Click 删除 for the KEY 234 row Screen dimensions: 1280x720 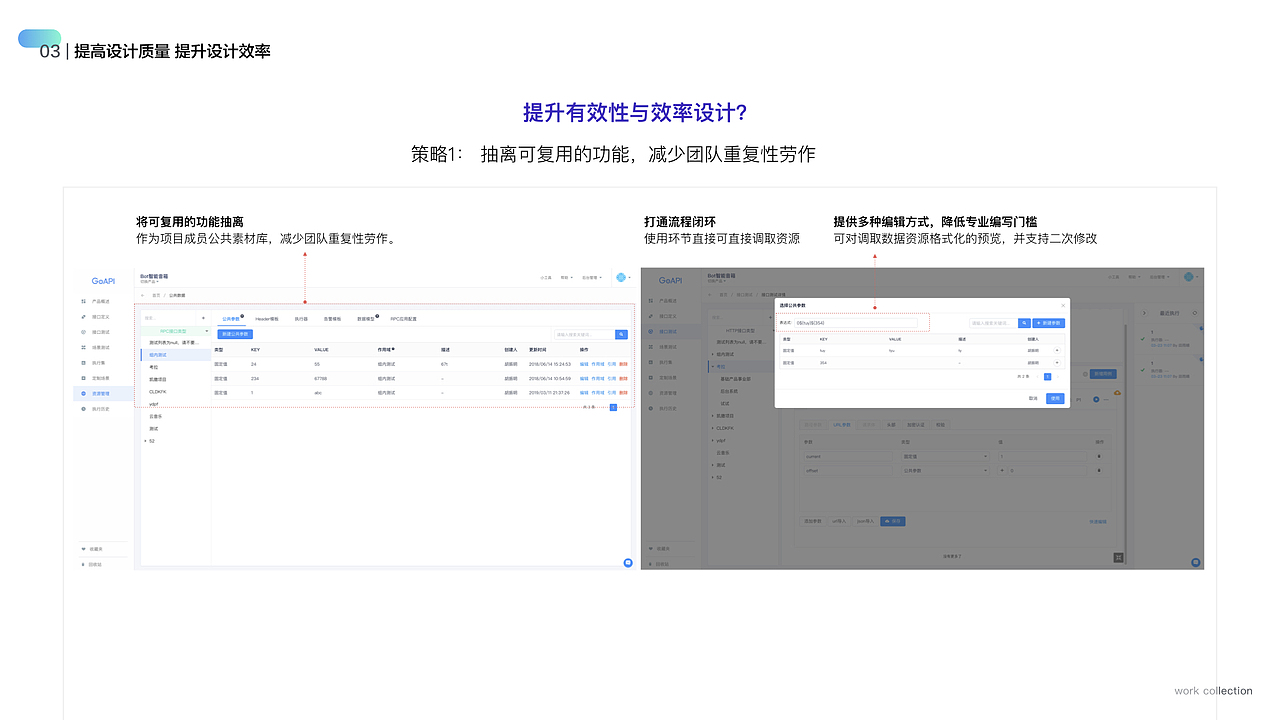(x=623, y=378)
